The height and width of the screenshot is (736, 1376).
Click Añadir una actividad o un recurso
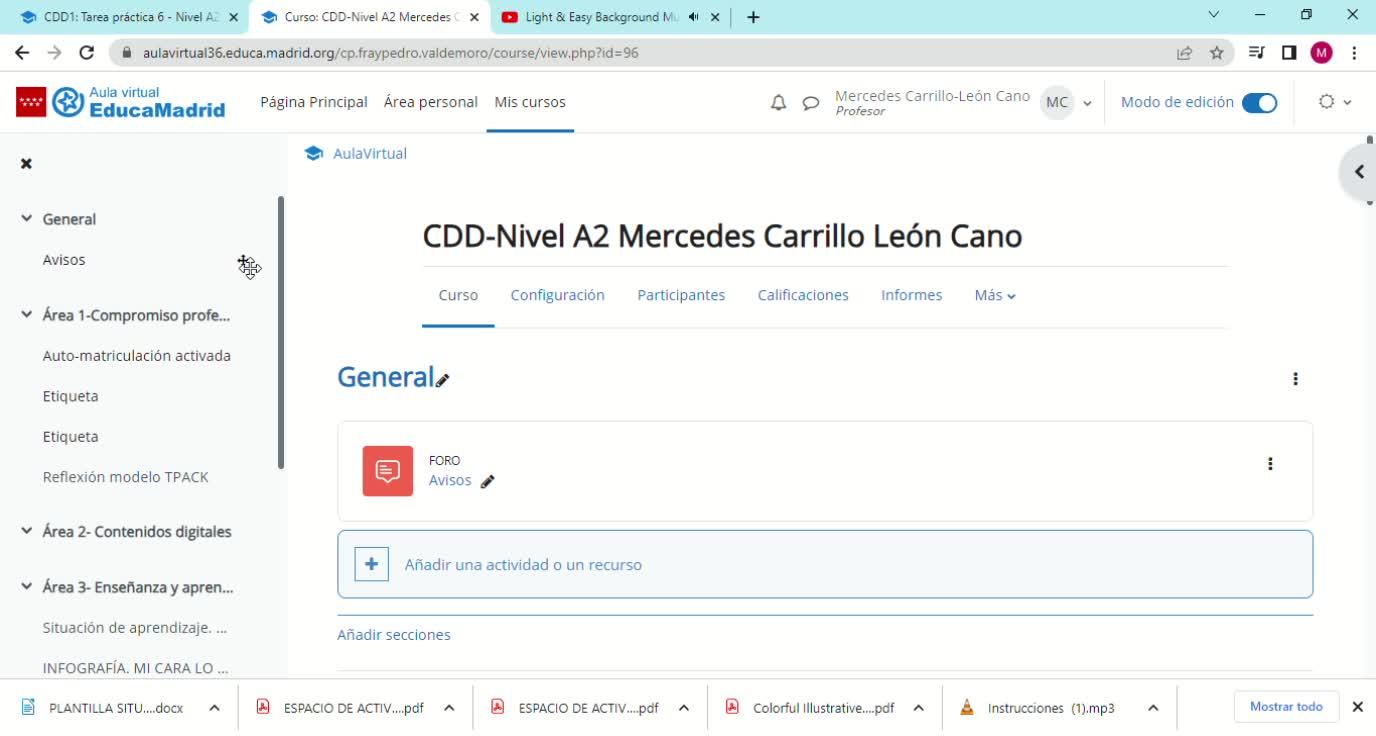523,565
